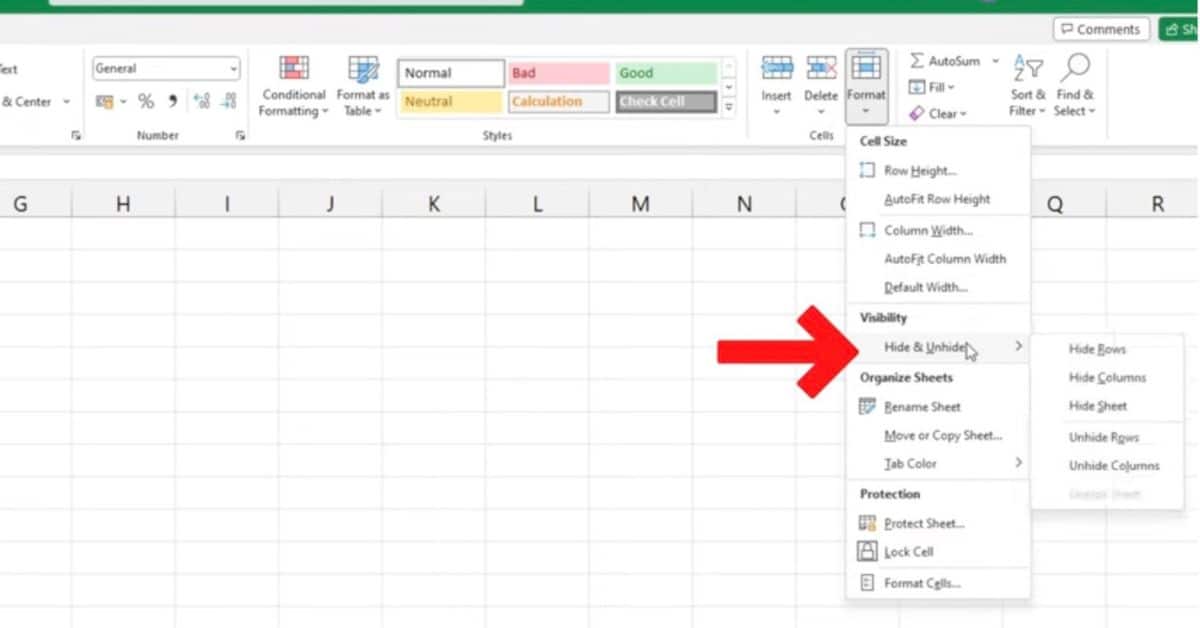Select column header L
The width and height of the screenshot is (1200, 628).
(537, 202)
